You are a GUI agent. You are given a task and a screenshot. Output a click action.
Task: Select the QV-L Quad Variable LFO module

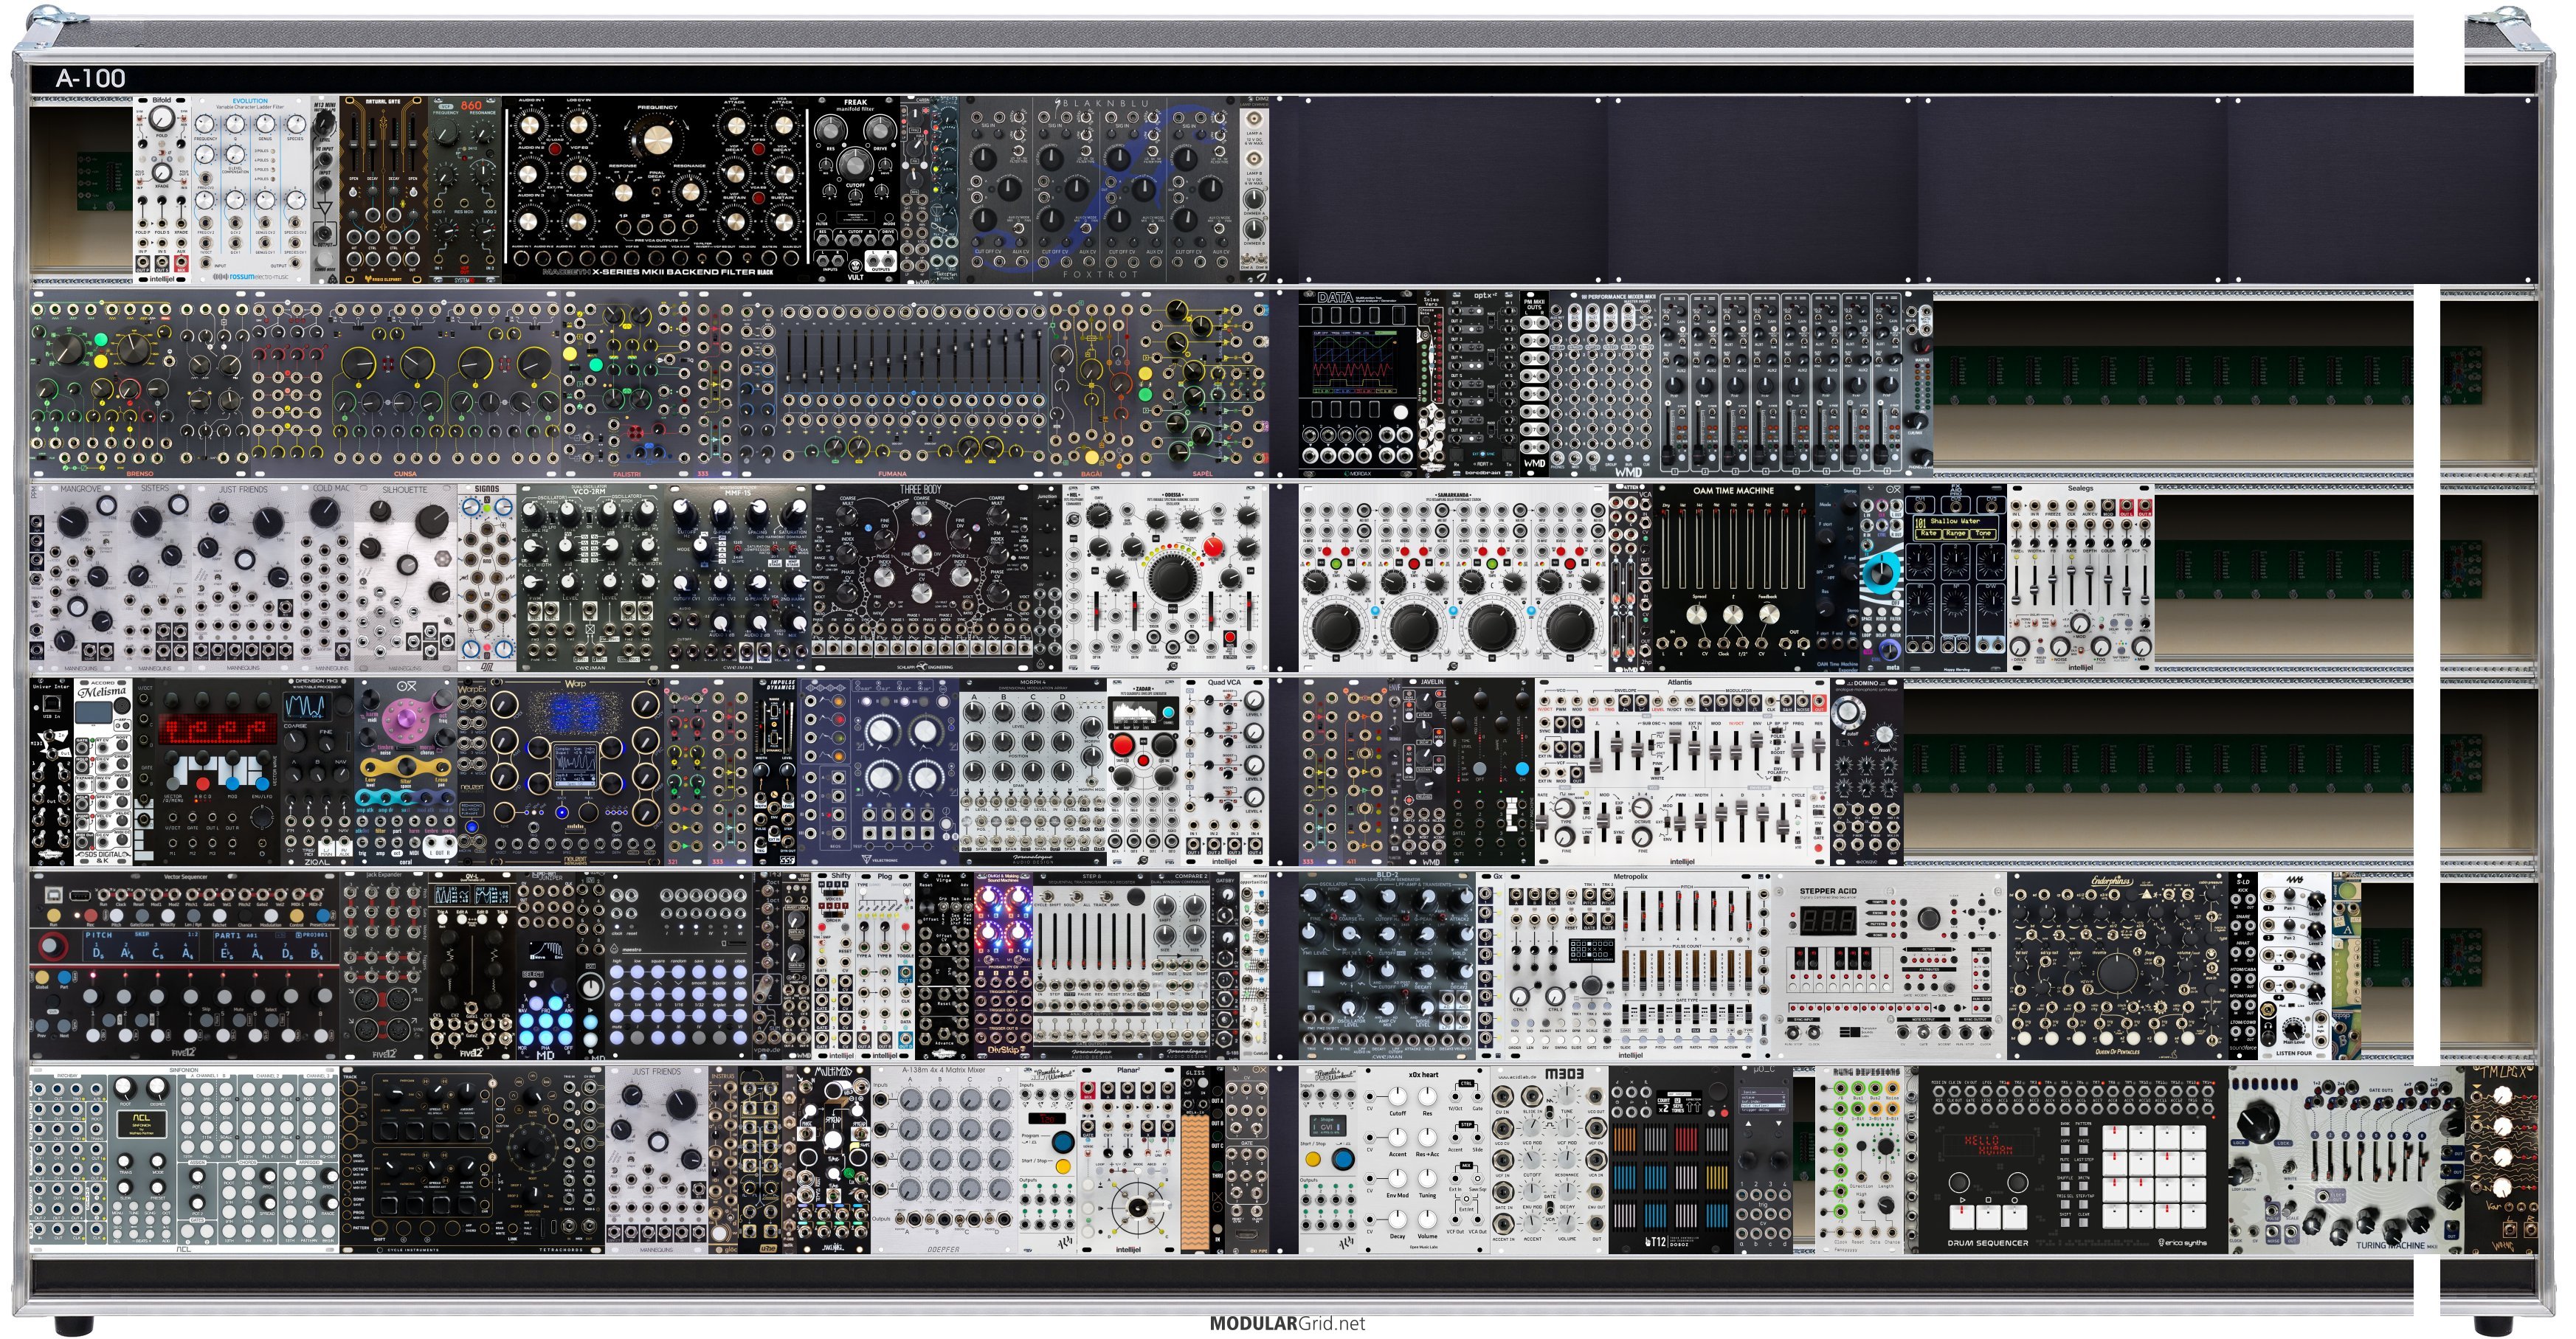click(x=473, y=965)
